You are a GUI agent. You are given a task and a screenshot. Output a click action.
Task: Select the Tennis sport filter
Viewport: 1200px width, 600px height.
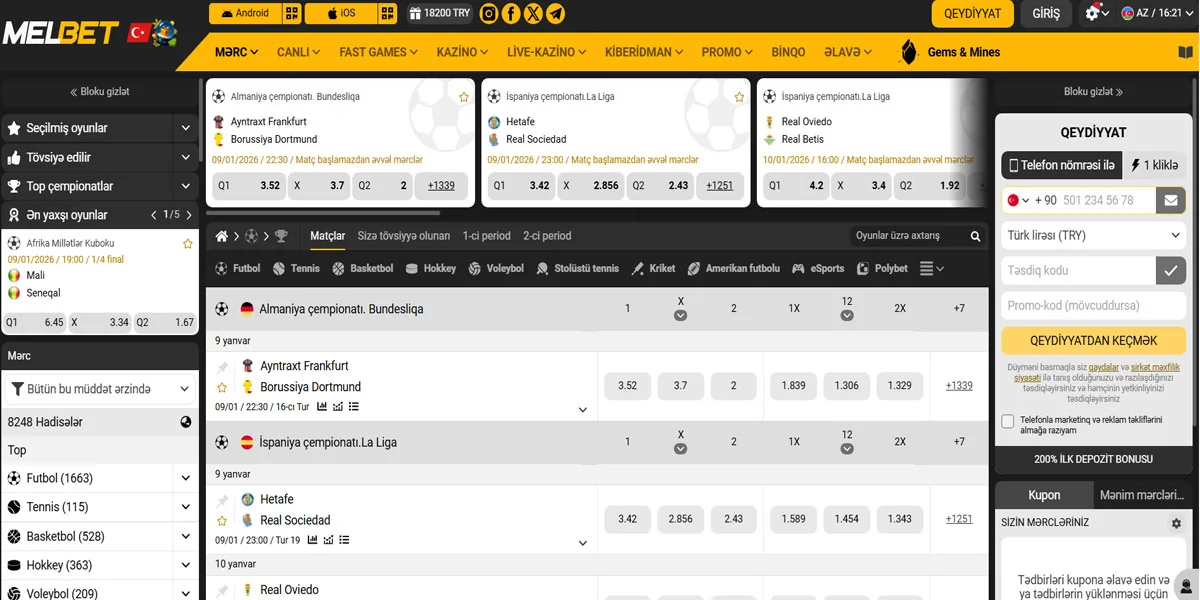pos(297,268)
